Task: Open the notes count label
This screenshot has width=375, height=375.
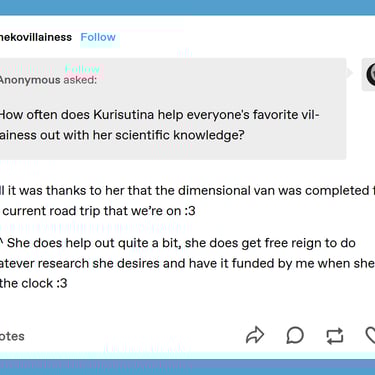Action: pyautogui.click(x=12, y=336)
